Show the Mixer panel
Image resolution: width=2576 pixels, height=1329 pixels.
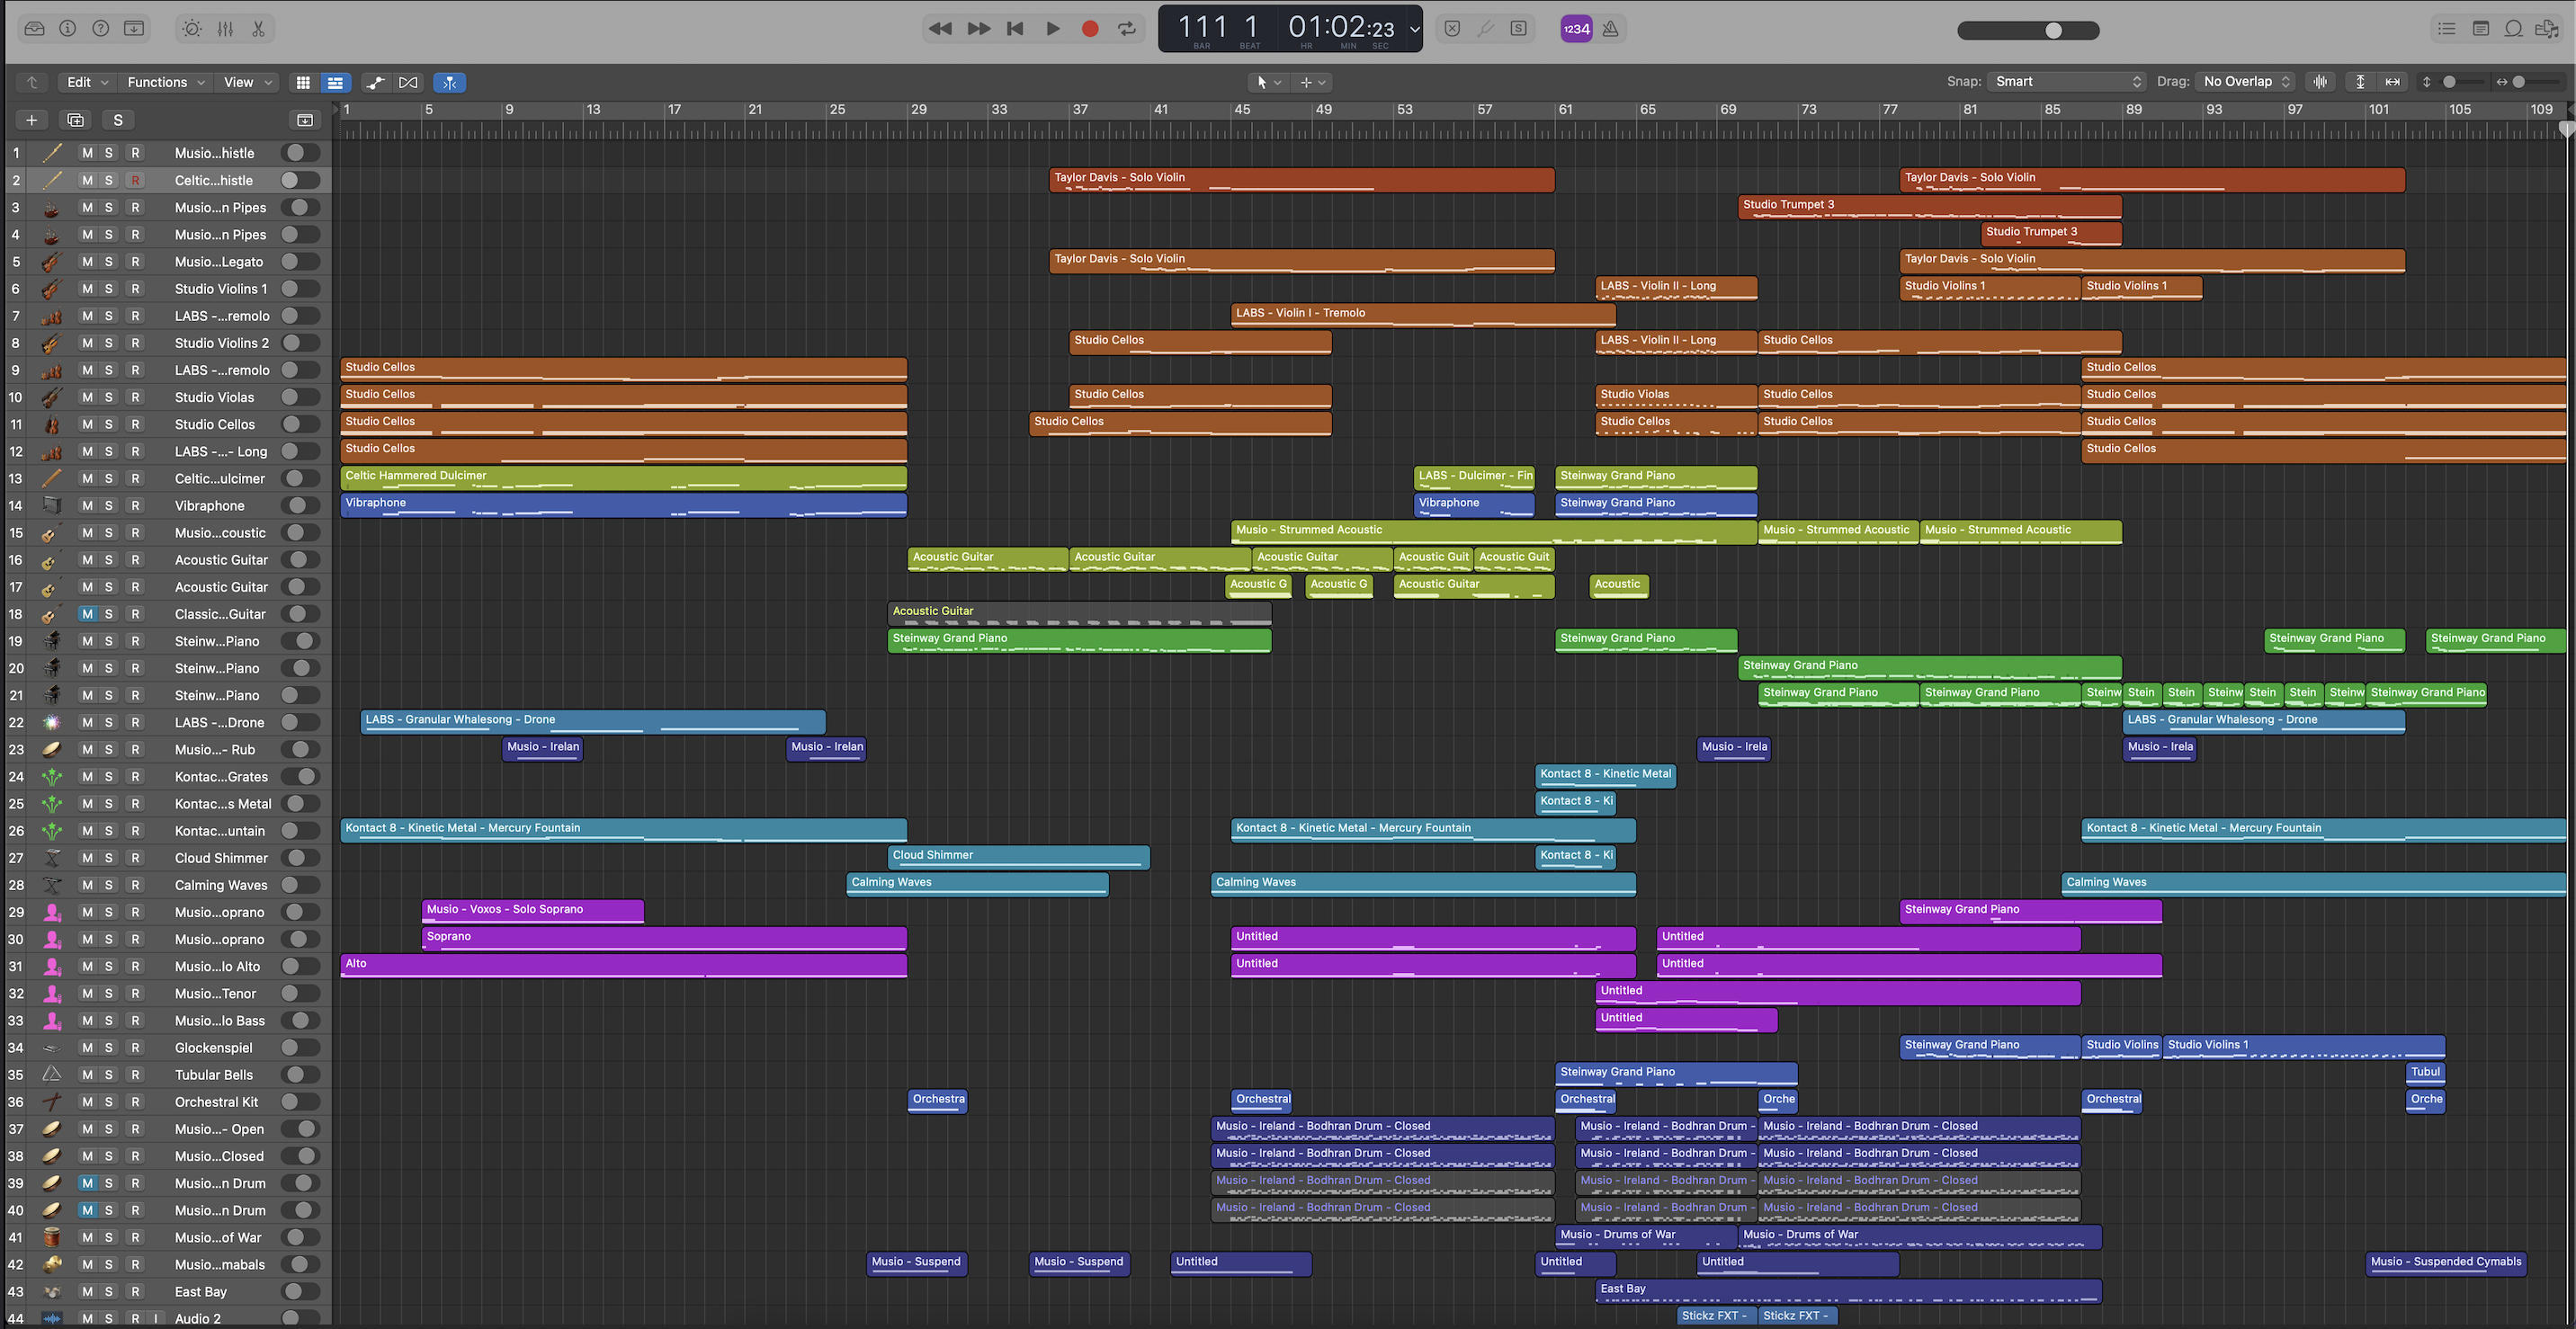[x=226, y=29]
